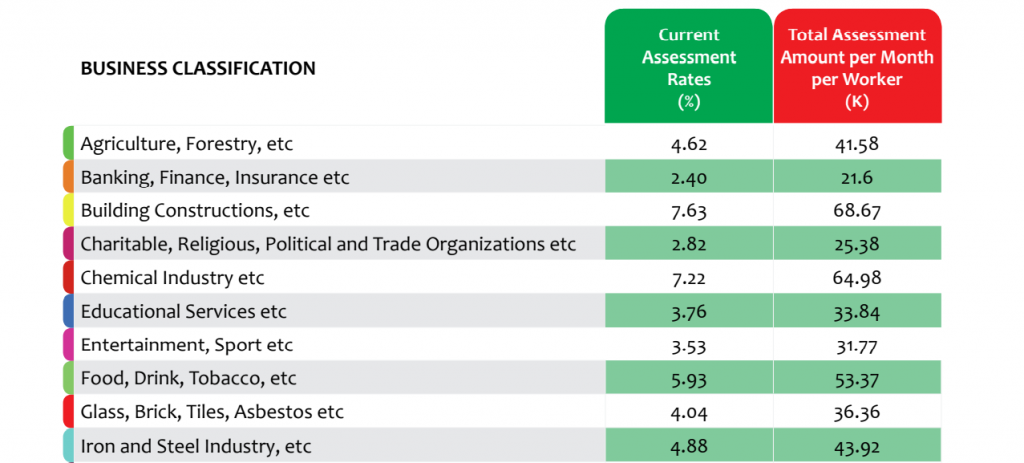Screen dimensions: 1024x463
Task: Click teal color tab beside Iron and Steel
Action: (x=68, y=446)
